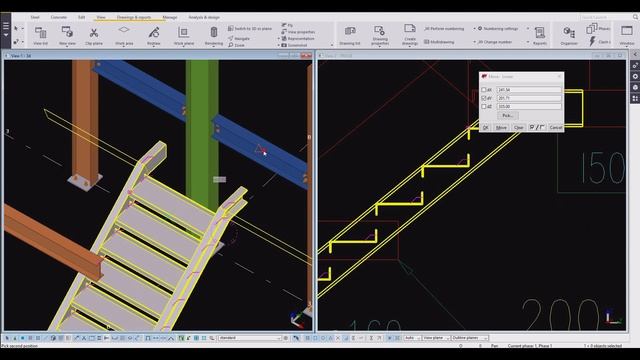Expand the Change number dropdown arrow

[527, 42]
